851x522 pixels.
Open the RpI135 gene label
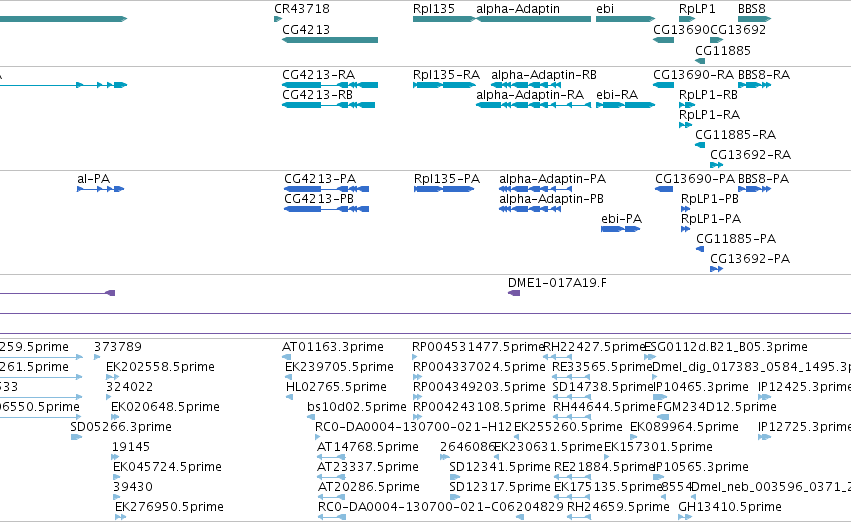click(x=434, y=9)
